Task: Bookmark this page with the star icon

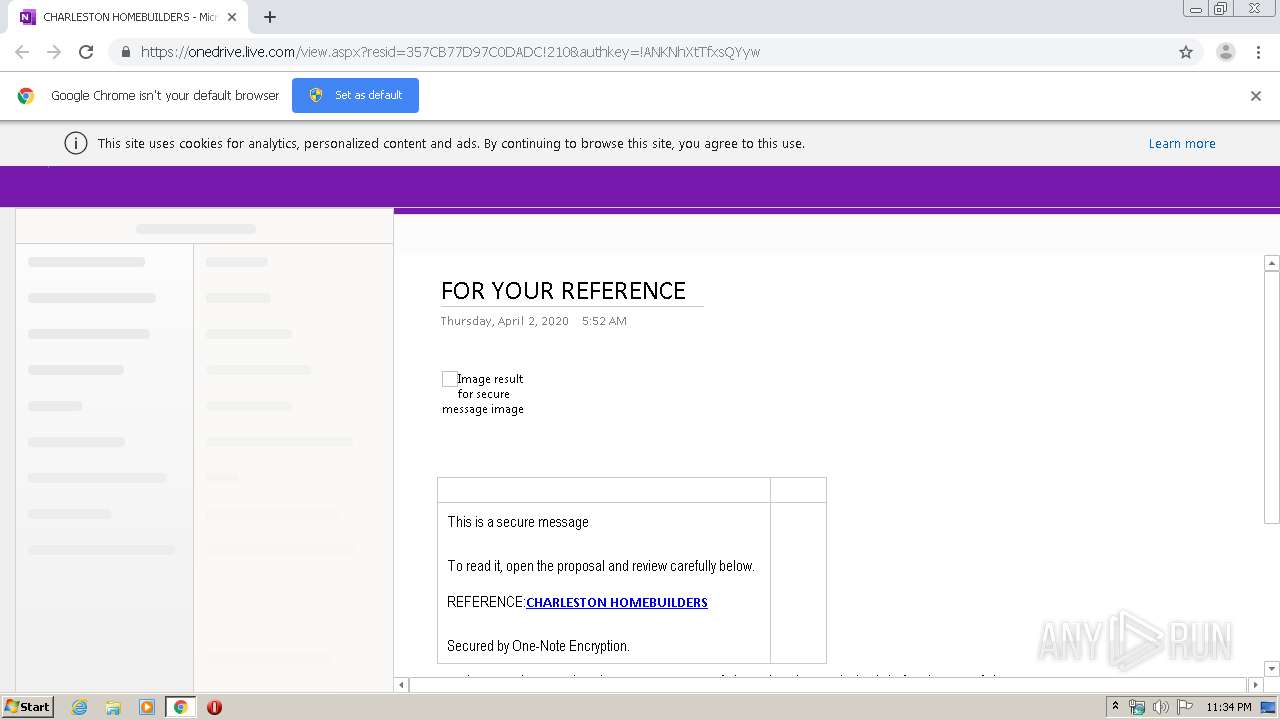Action: click(x=1186, y=52)
